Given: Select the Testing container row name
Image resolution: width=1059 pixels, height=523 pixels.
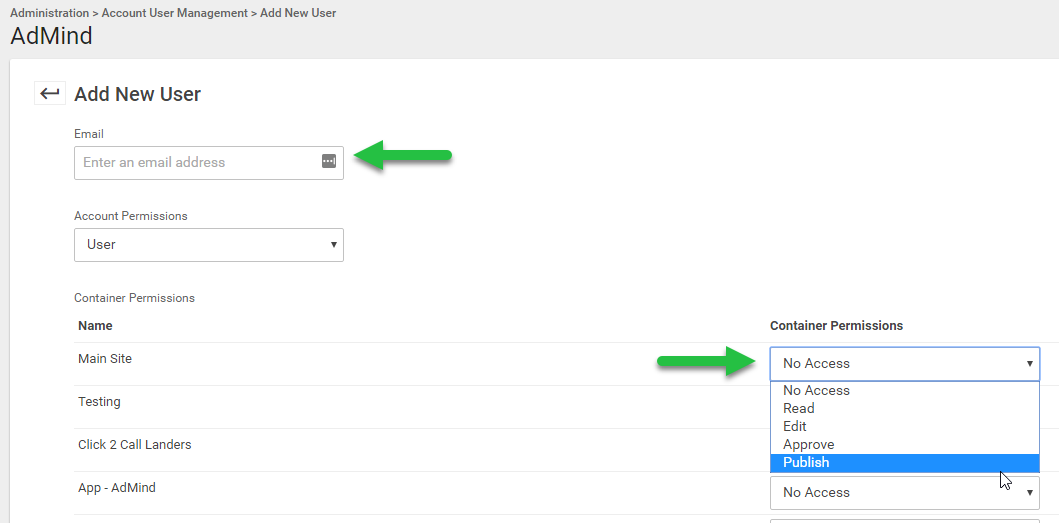Looking at the screenshot, I should click(99, 402).
